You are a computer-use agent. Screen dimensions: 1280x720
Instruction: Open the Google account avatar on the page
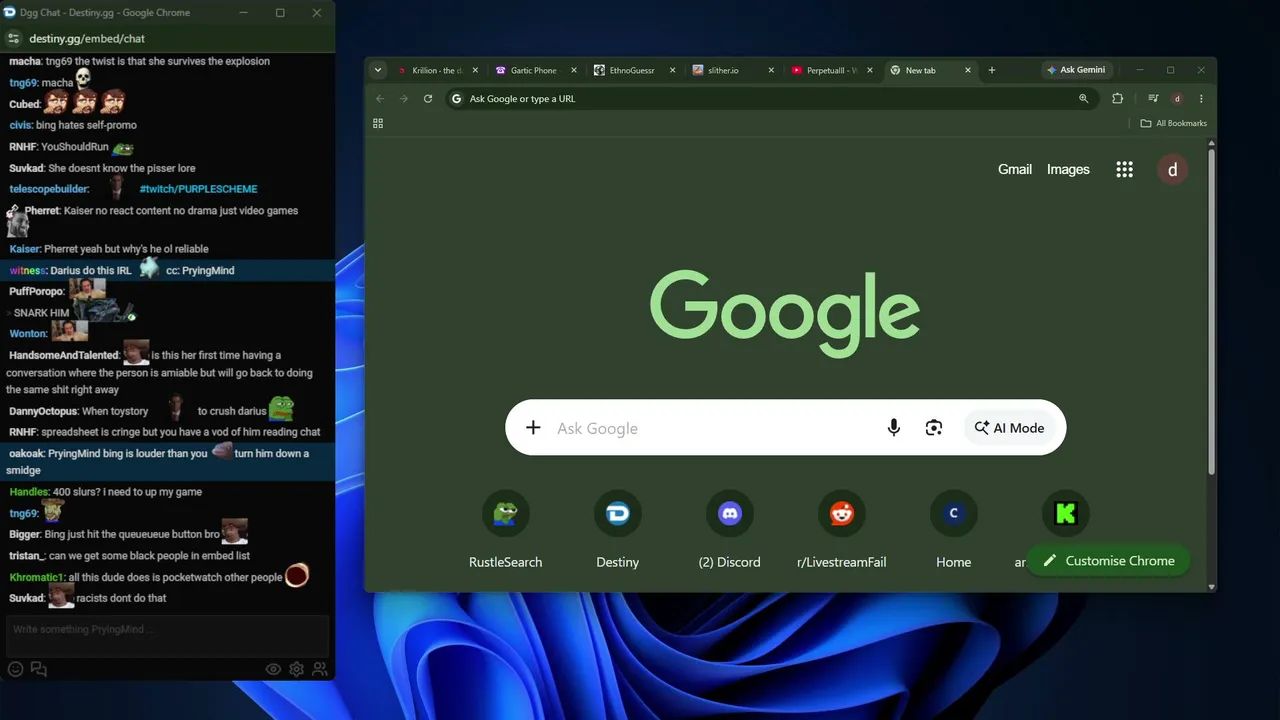1173,170
